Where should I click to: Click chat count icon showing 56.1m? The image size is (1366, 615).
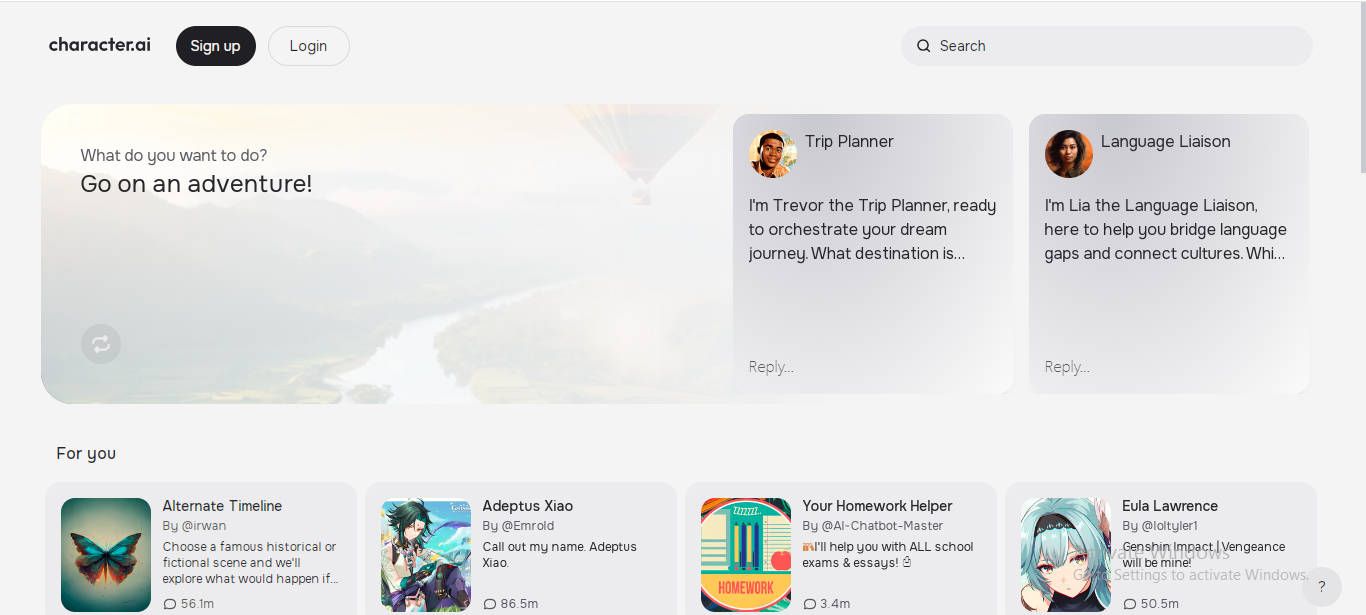point(170,604)
